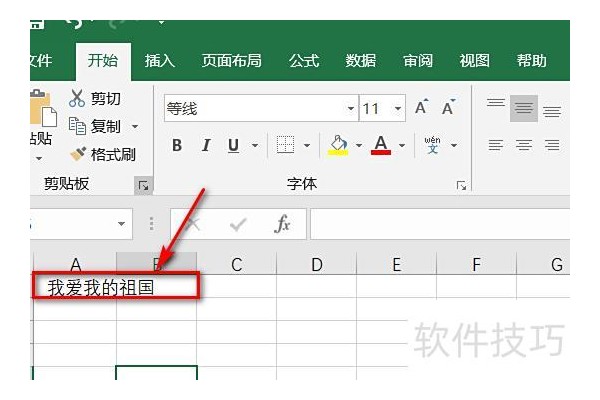Click the formula bar cancel X
The height and width of the screenshot is (400, 600).
click(x=193, y=224)
